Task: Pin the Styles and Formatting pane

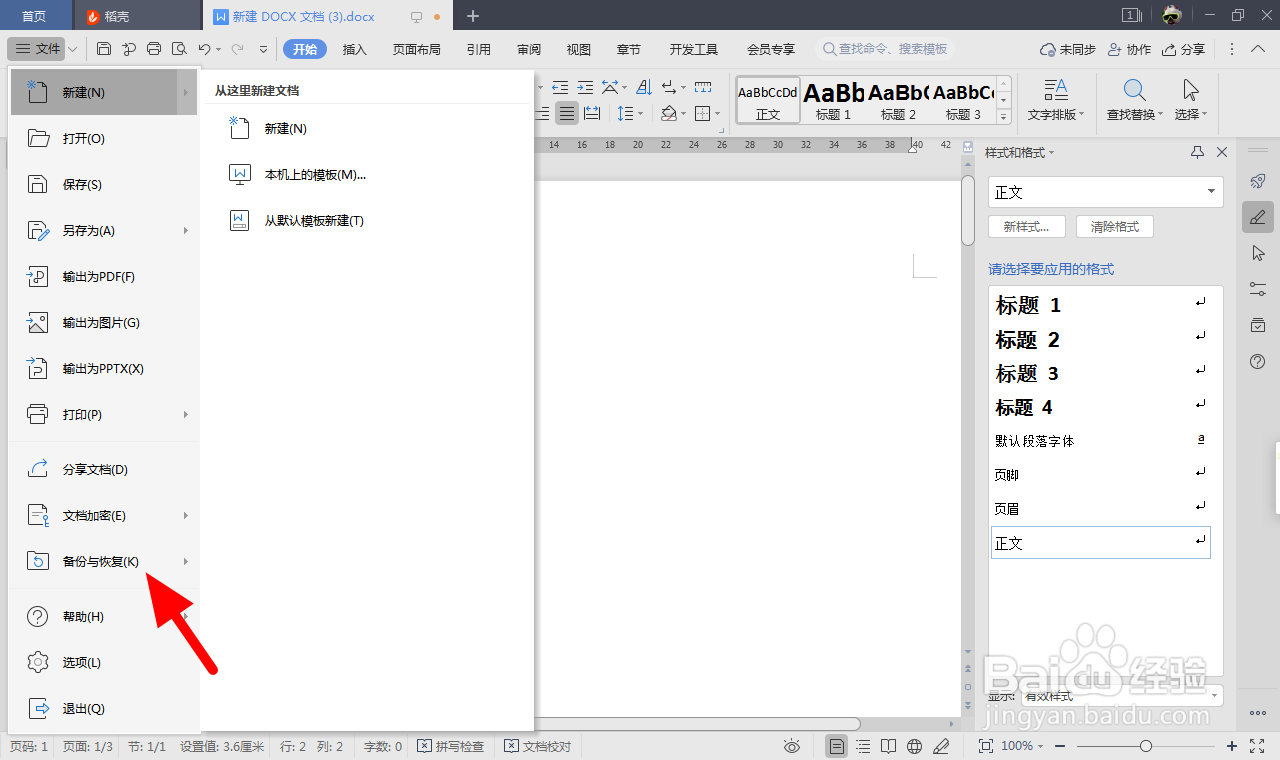Action: [1198, 152]
